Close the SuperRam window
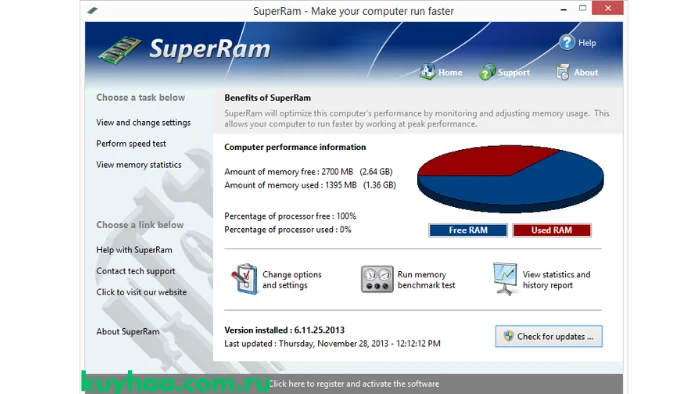The image size is (700, 394). tap(608, 8)
